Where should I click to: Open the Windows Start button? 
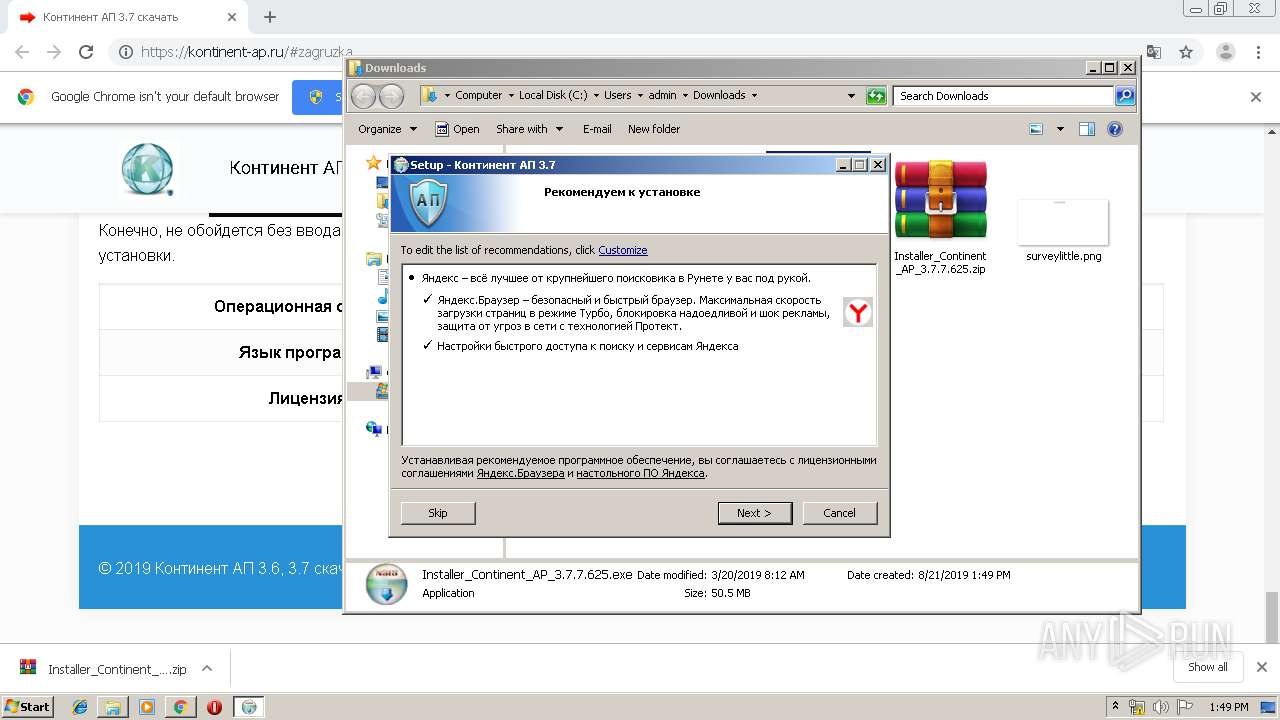click(x=27, y=707)
